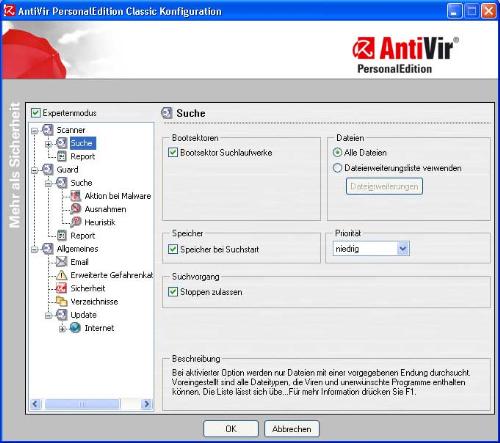Uncheck Speicher bei Suchstart
Screen dimensions: 500x443
(x=173, y=249)
